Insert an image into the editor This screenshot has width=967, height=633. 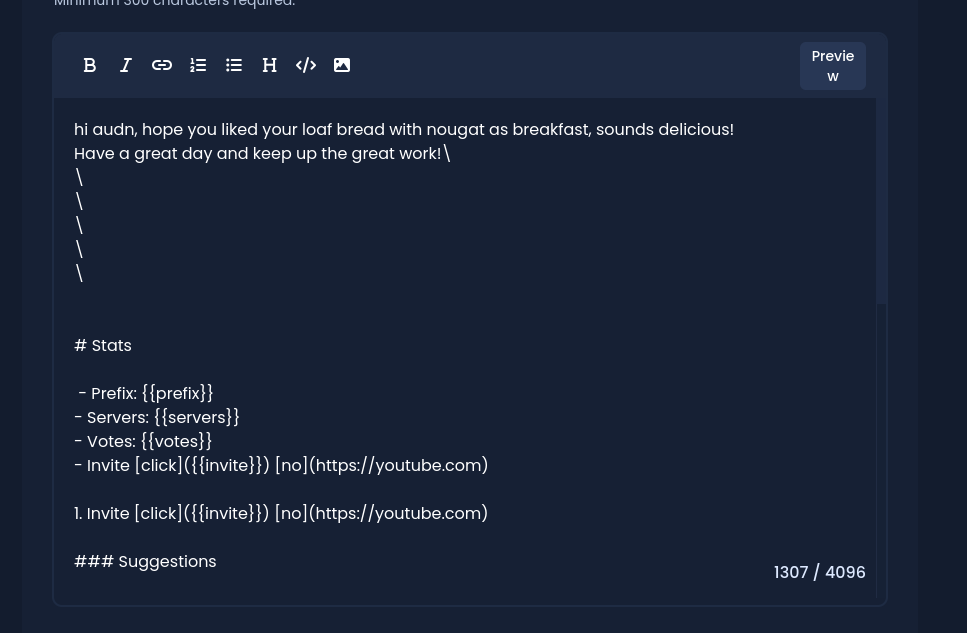342,65
